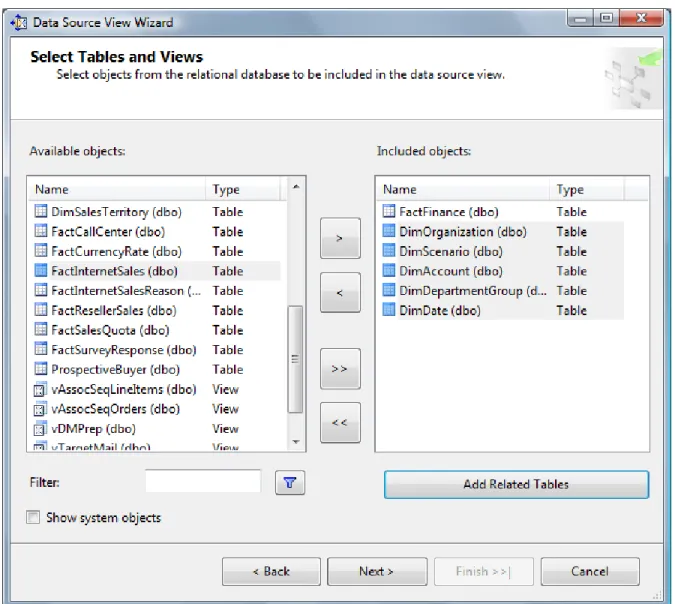Click the FactCurrencyRate table icon

point(40,251)
